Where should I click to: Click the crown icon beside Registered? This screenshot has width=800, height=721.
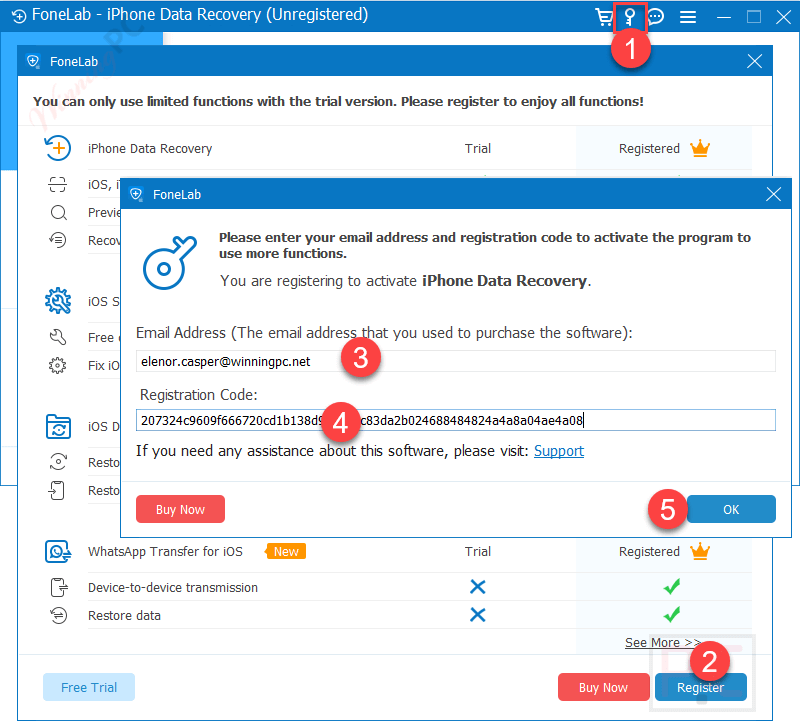(700, 147)
